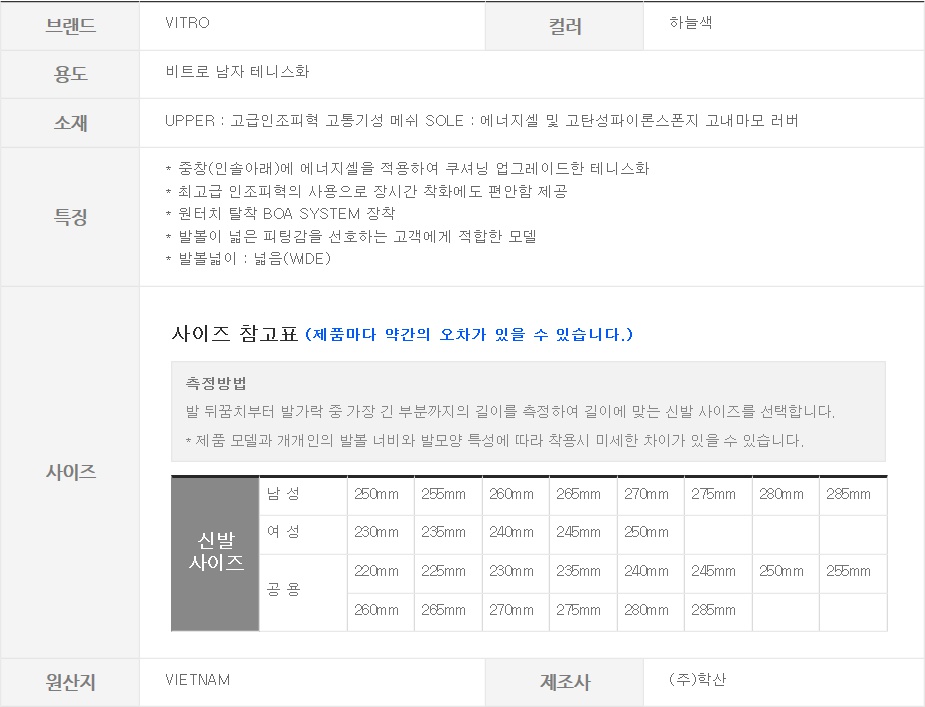Select the 측정방법 heading in gray box

216,383
